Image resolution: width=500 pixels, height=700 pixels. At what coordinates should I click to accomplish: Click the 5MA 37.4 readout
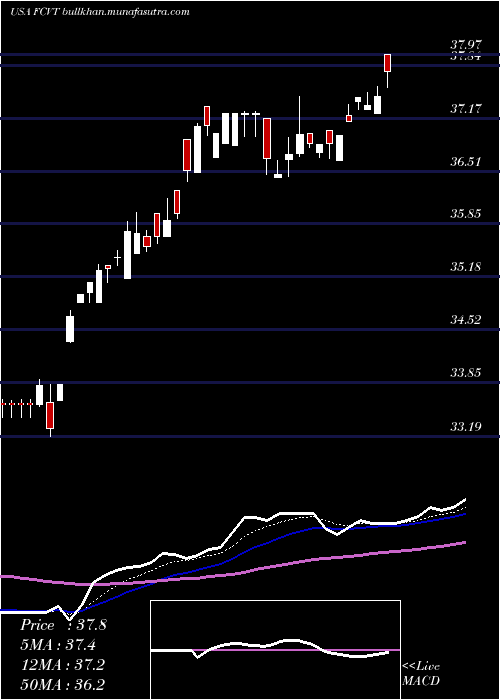coord(58,645)
